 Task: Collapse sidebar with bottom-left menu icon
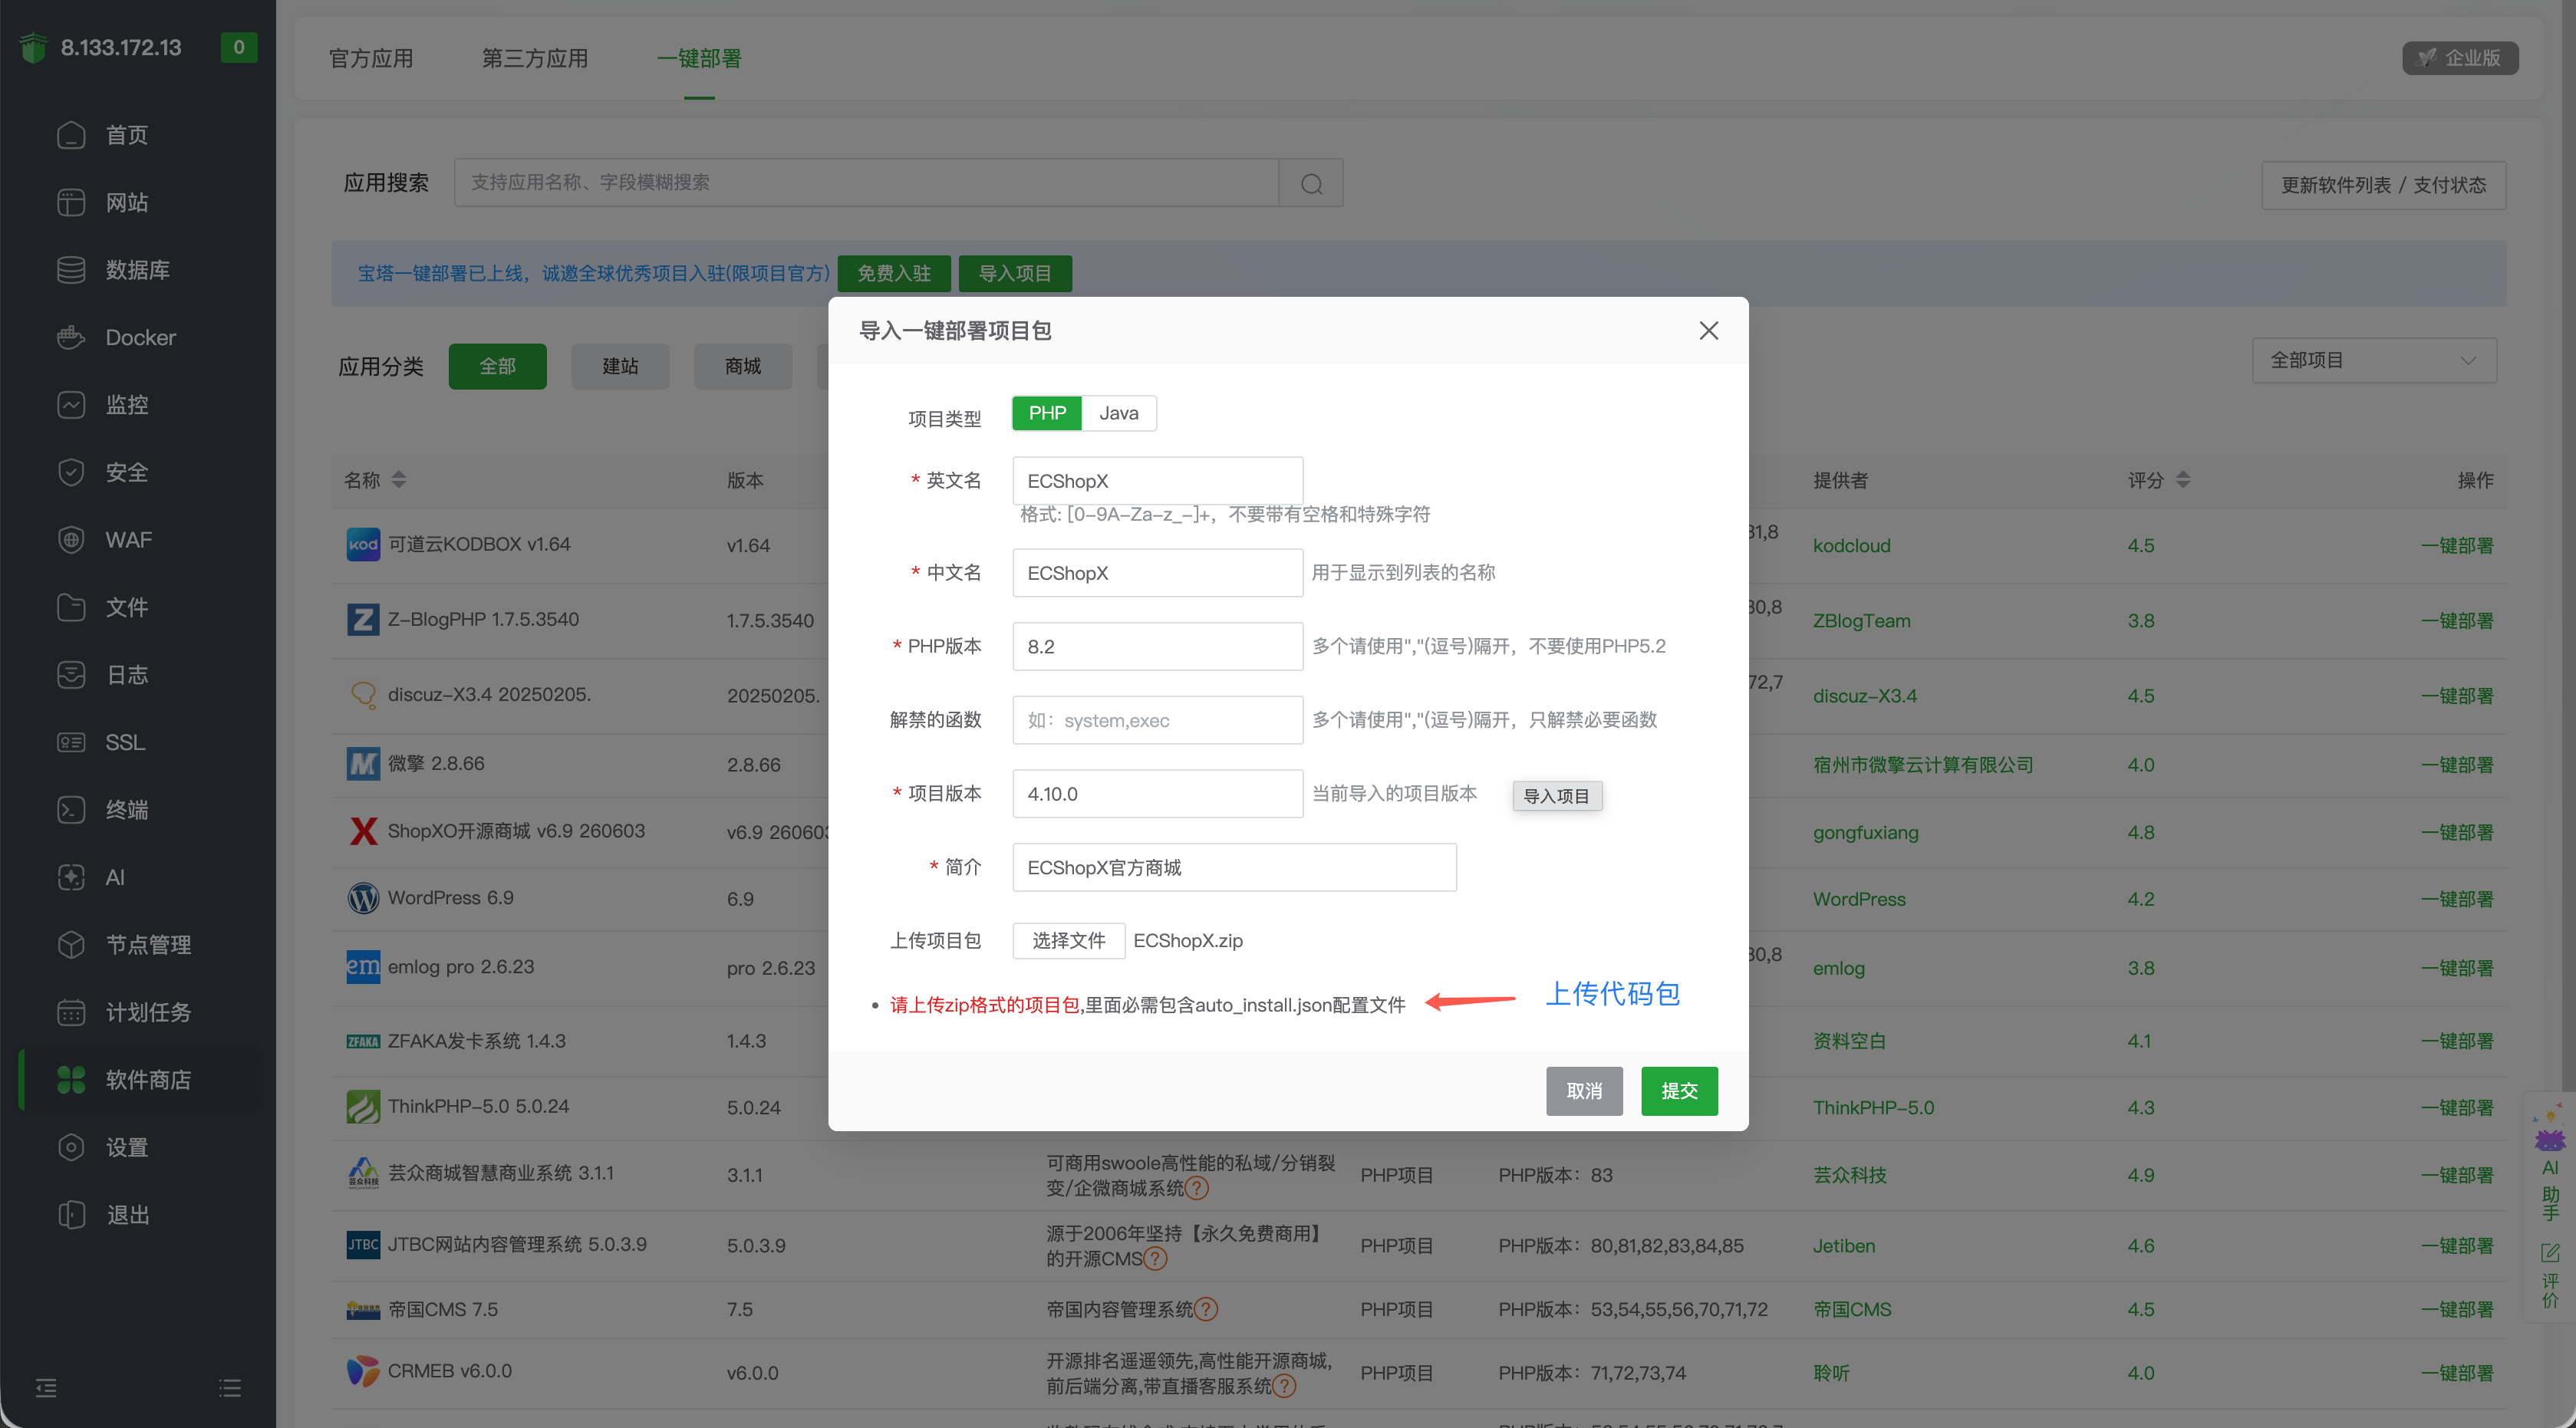tap(46, 1388)
